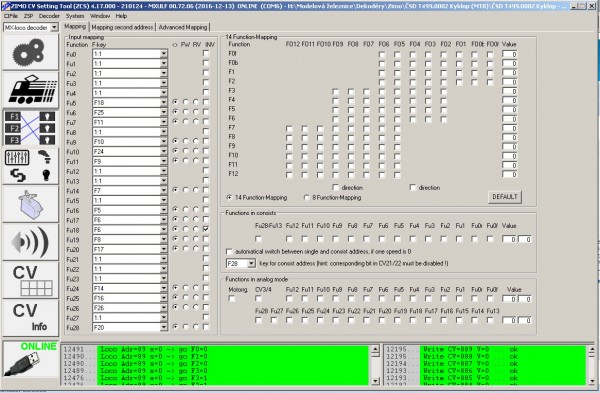Open the Decoder menu
The image size is (600, 393).
tap(49, 16)
